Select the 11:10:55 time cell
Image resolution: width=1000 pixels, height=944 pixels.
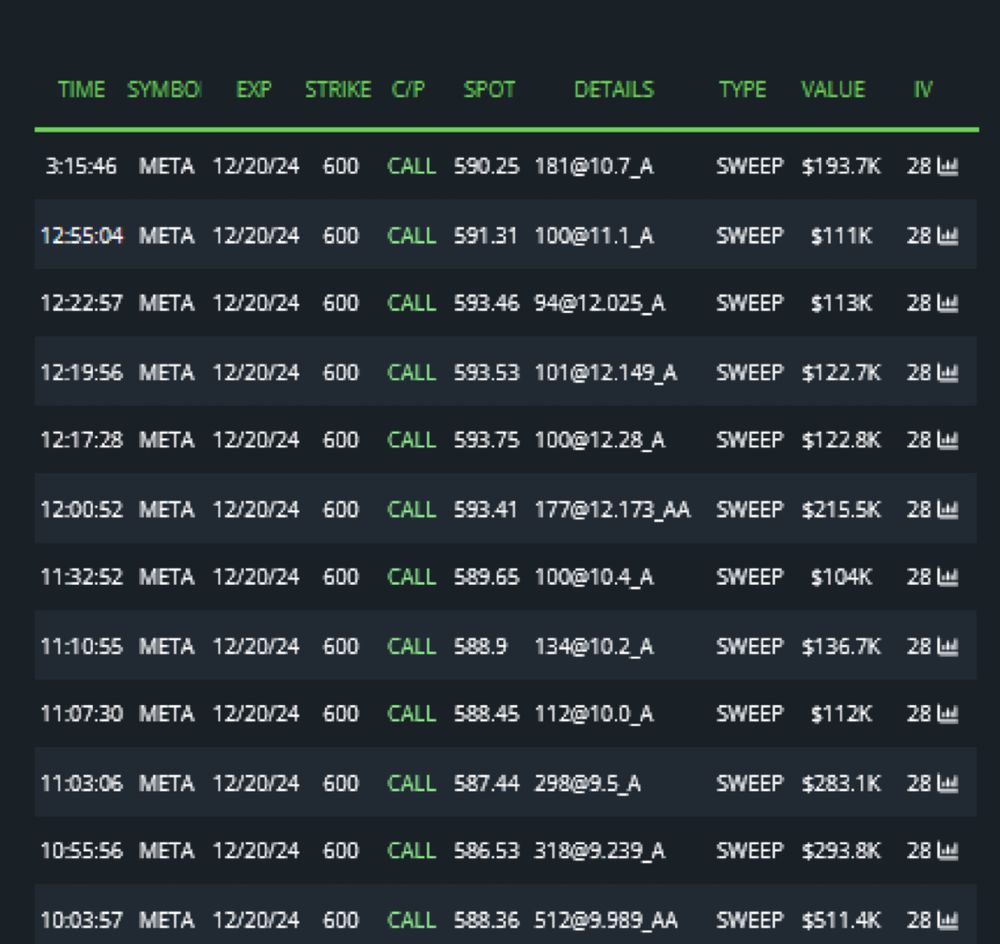point(82,647)
